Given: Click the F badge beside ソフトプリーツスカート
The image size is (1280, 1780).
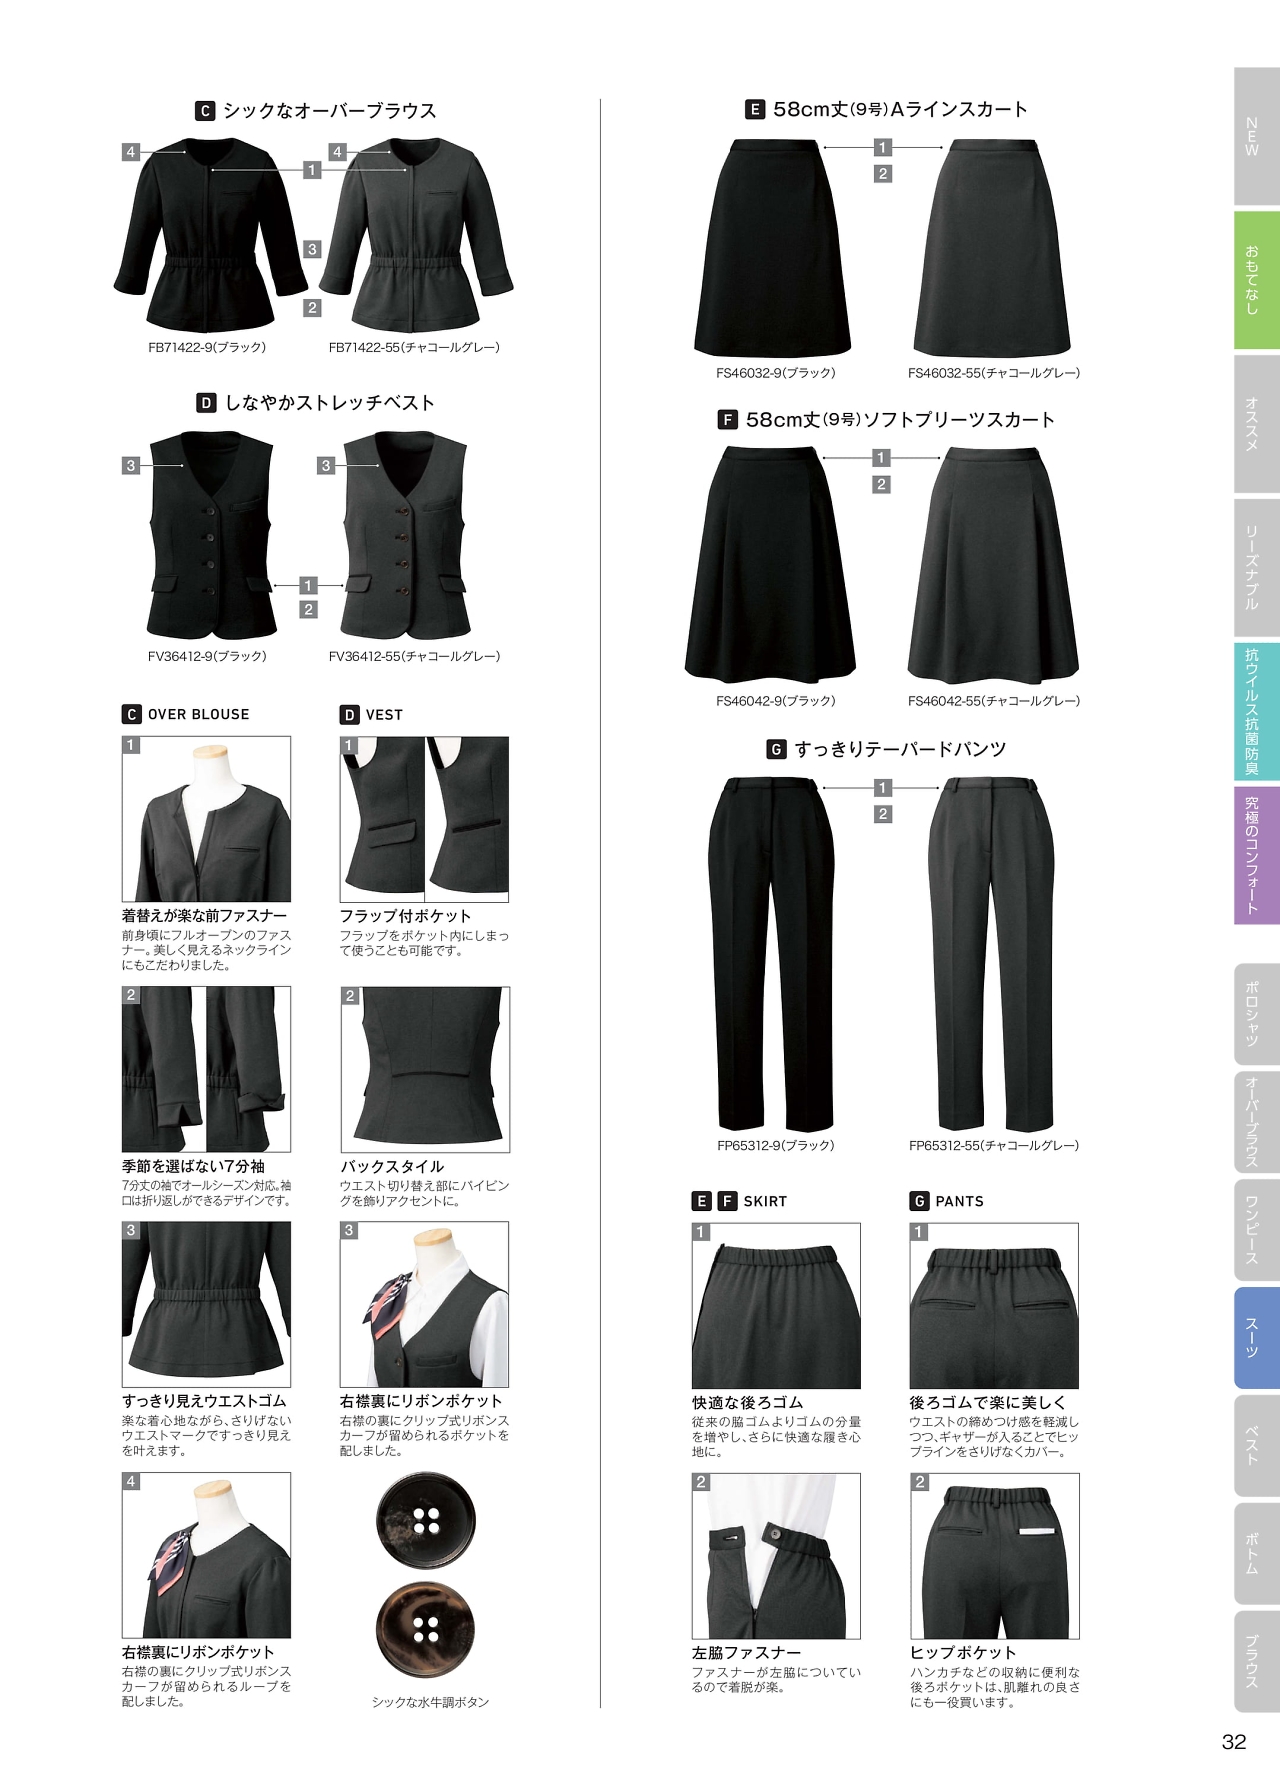Looking at the screenshot, I should click(x=728, y=420).
